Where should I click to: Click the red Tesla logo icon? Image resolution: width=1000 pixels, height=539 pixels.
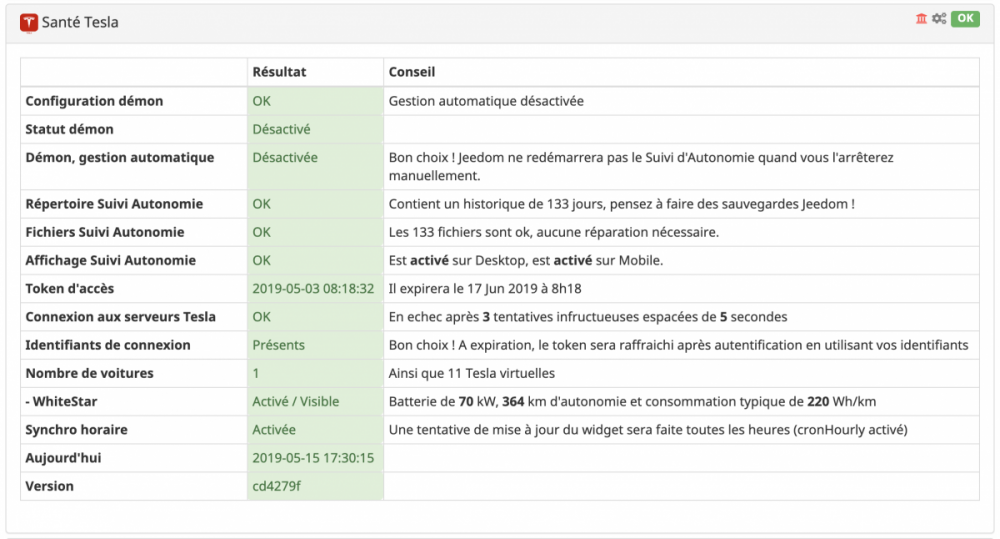click(29, 22)
